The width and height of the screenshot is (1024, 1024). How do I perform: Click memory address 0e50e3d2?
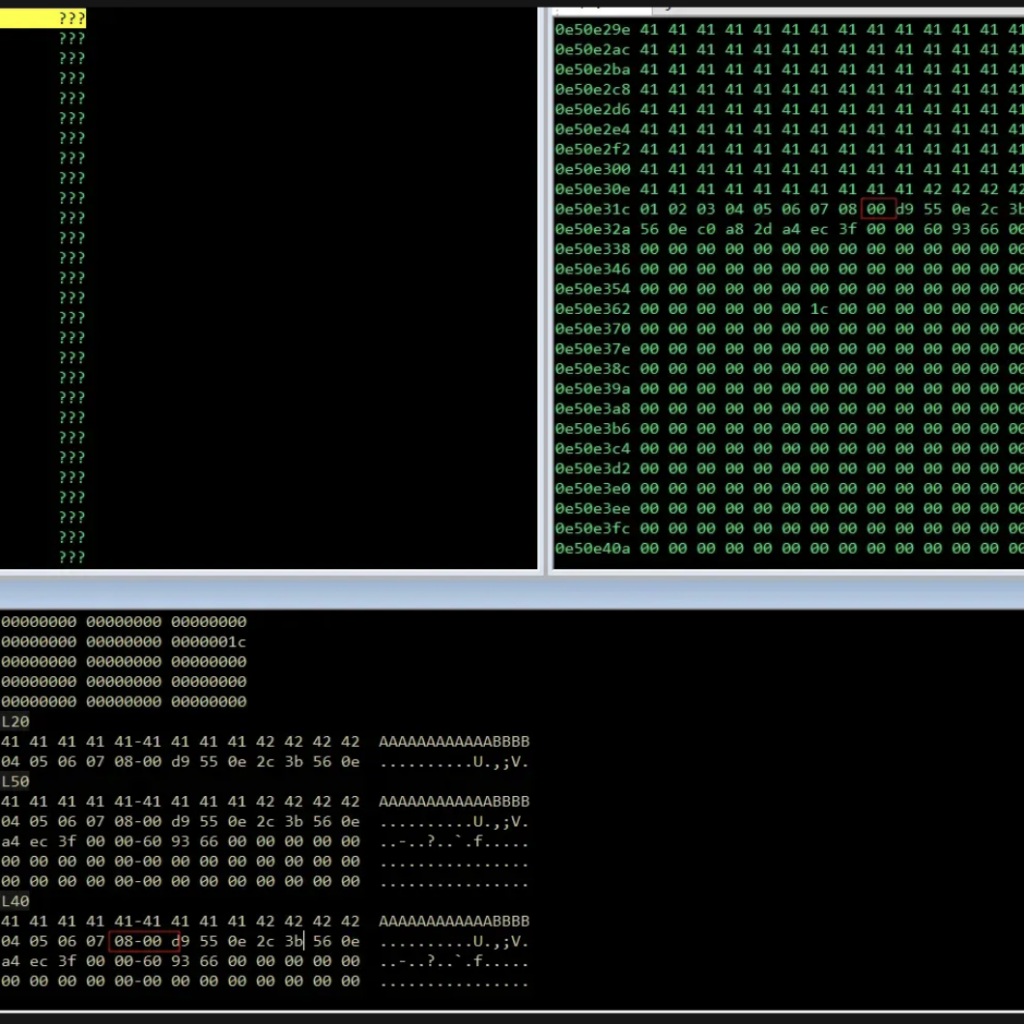coord(592,468)
